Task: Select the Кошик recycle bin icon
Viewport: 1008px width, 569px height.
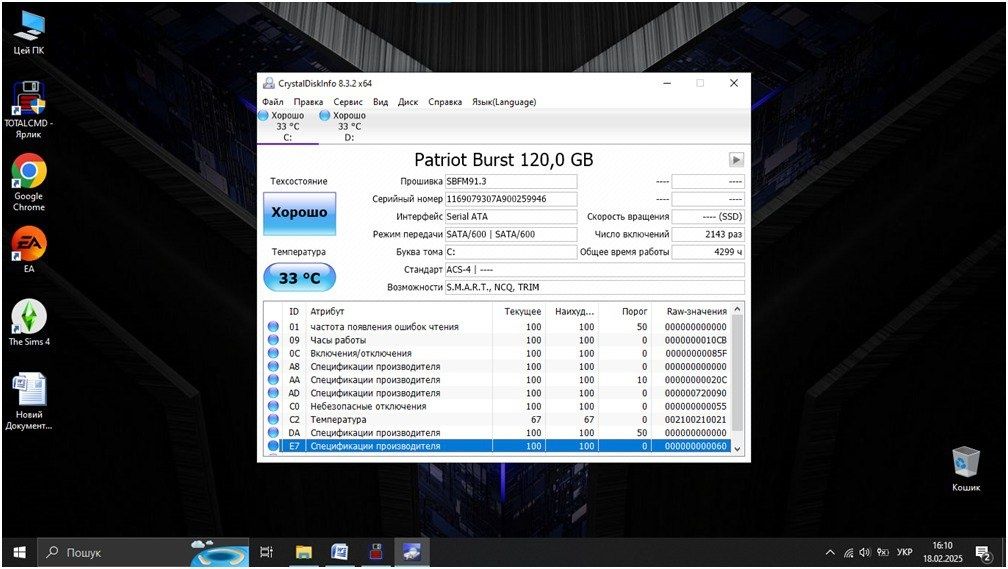Action: click(966, 469)
